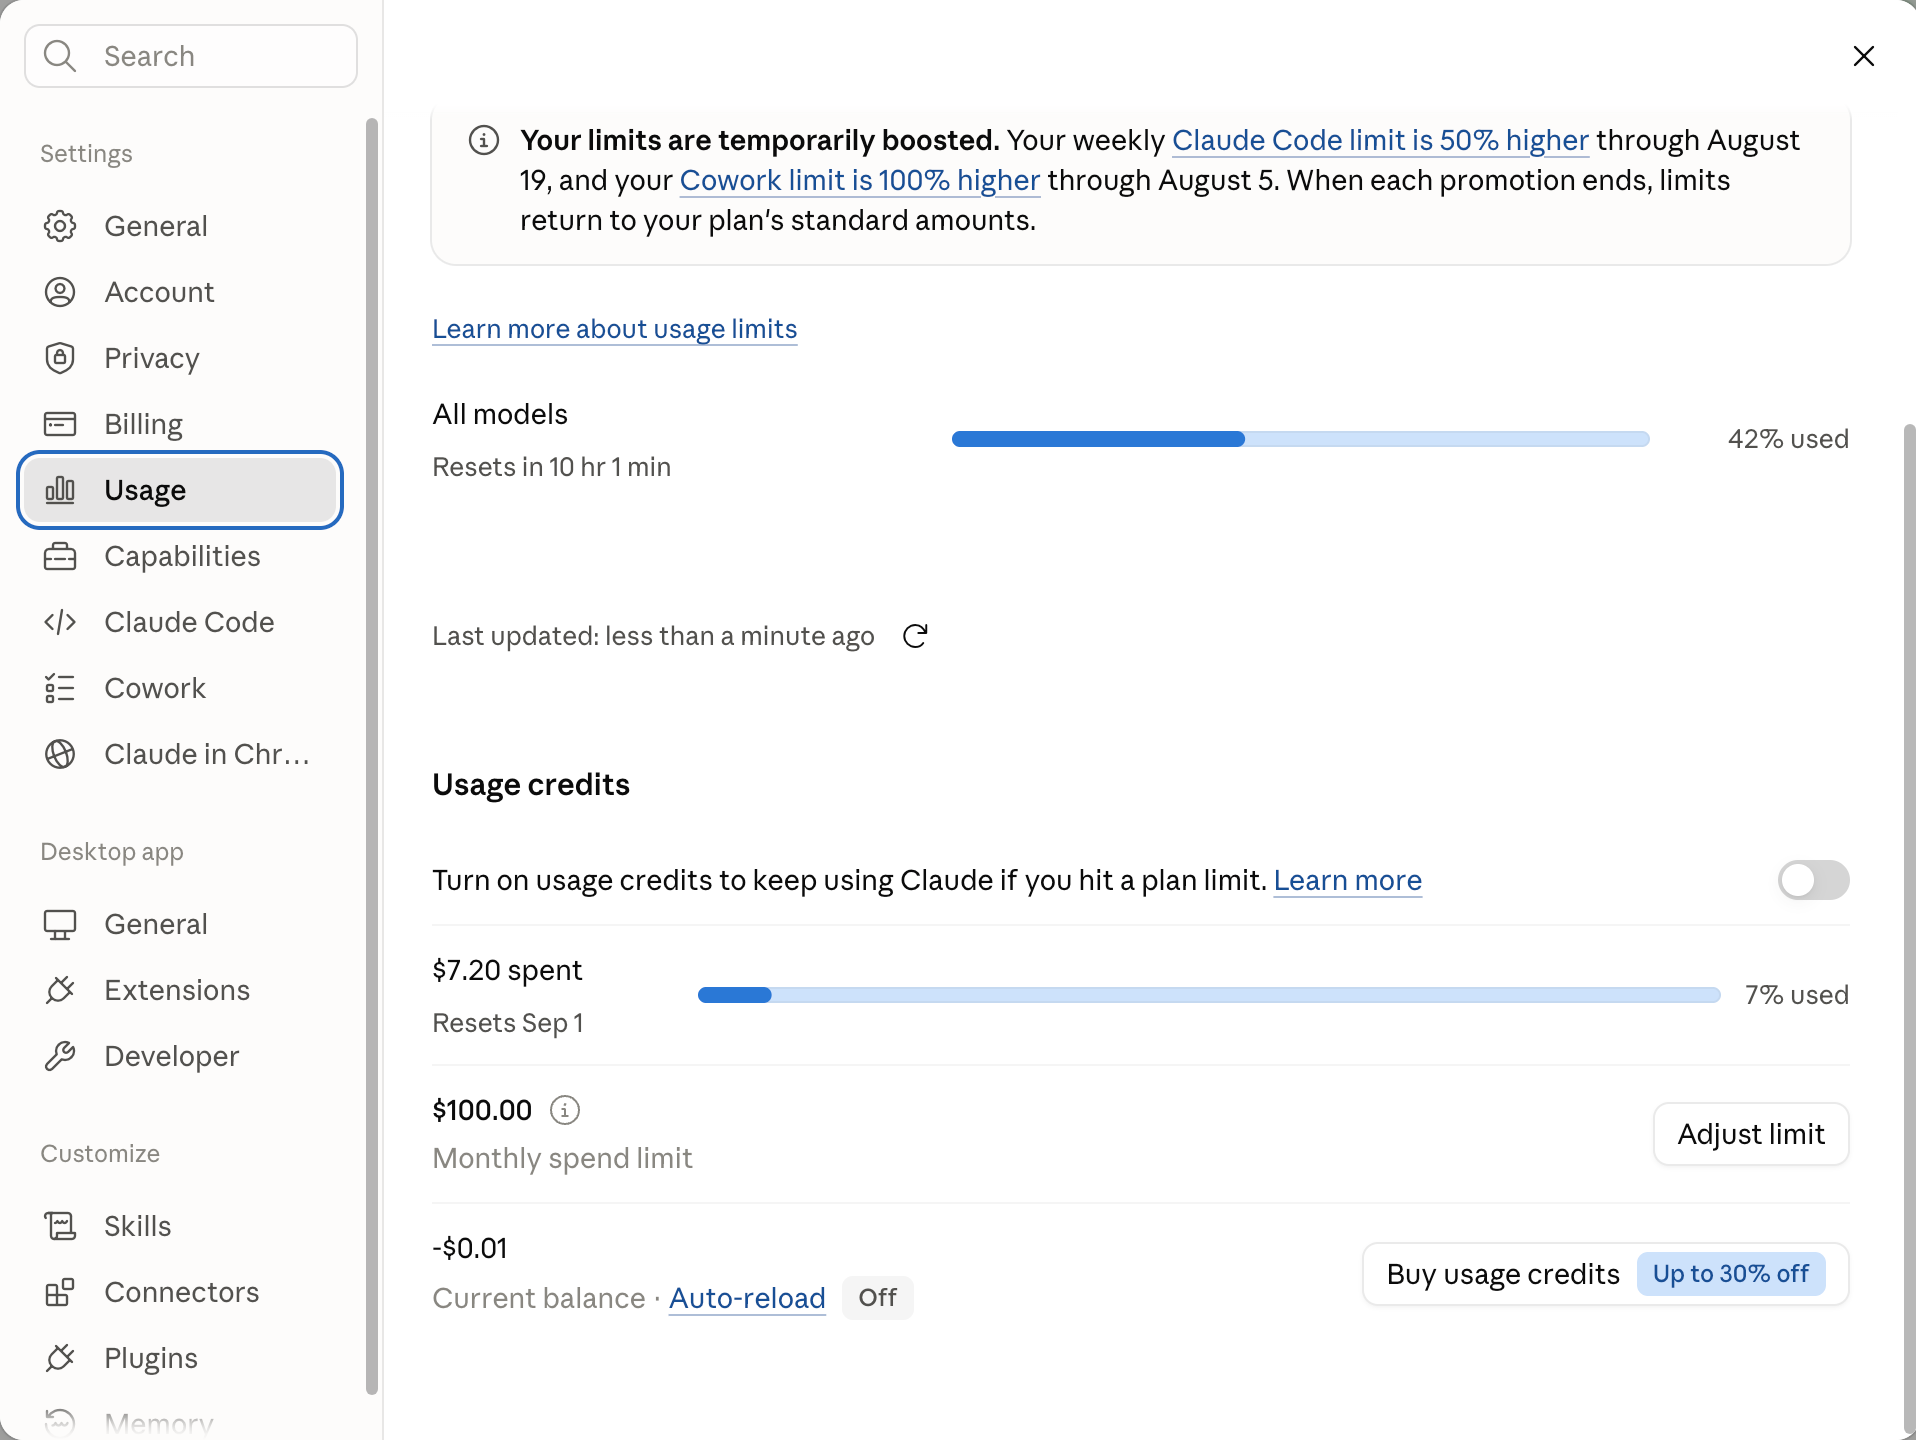Viewport: 1916px width, 1440px height.
Task: Open Extensions under Desktop app
Action: point(180,990)
